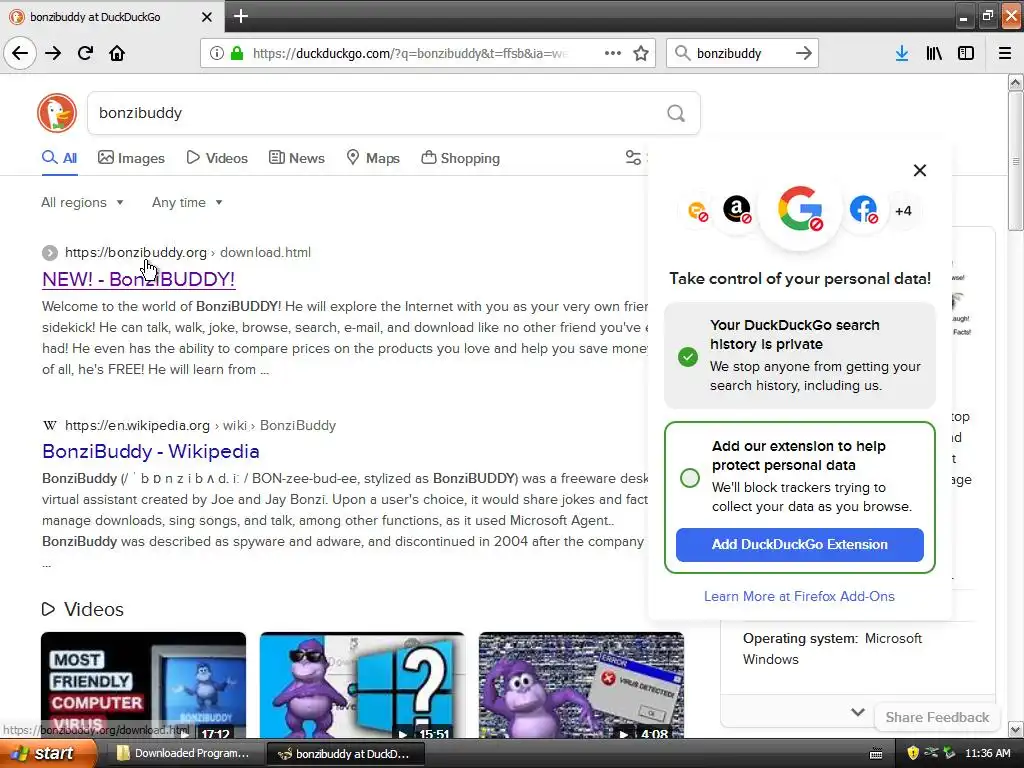The width and height of the screenshot is (1024, 768).
Task: Click the security shield tray icon
Action: 913,753
